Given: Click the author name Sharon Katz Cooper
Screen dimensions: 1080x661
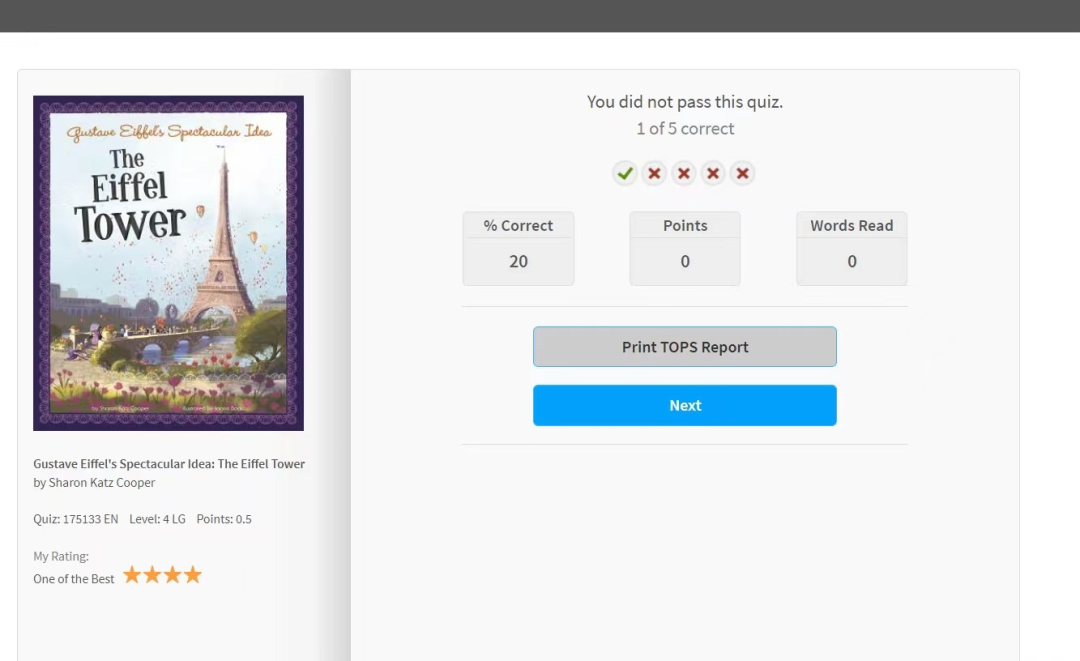Looking at the screenshot, I should click(x=102, y=483).
